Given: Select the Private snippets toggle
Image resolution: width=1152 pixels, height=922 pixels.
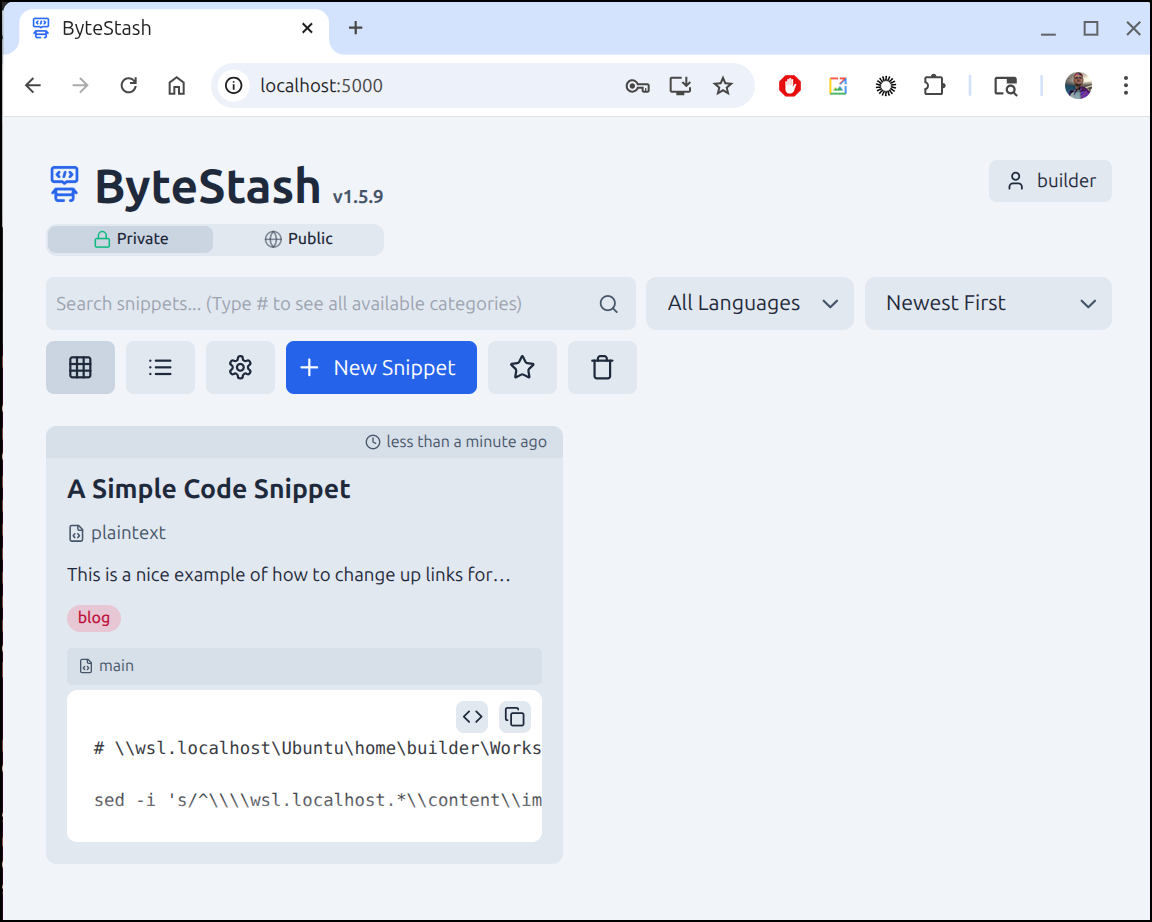Looking at the screenshot, I should pyautogui.click(x=131, y=239).
